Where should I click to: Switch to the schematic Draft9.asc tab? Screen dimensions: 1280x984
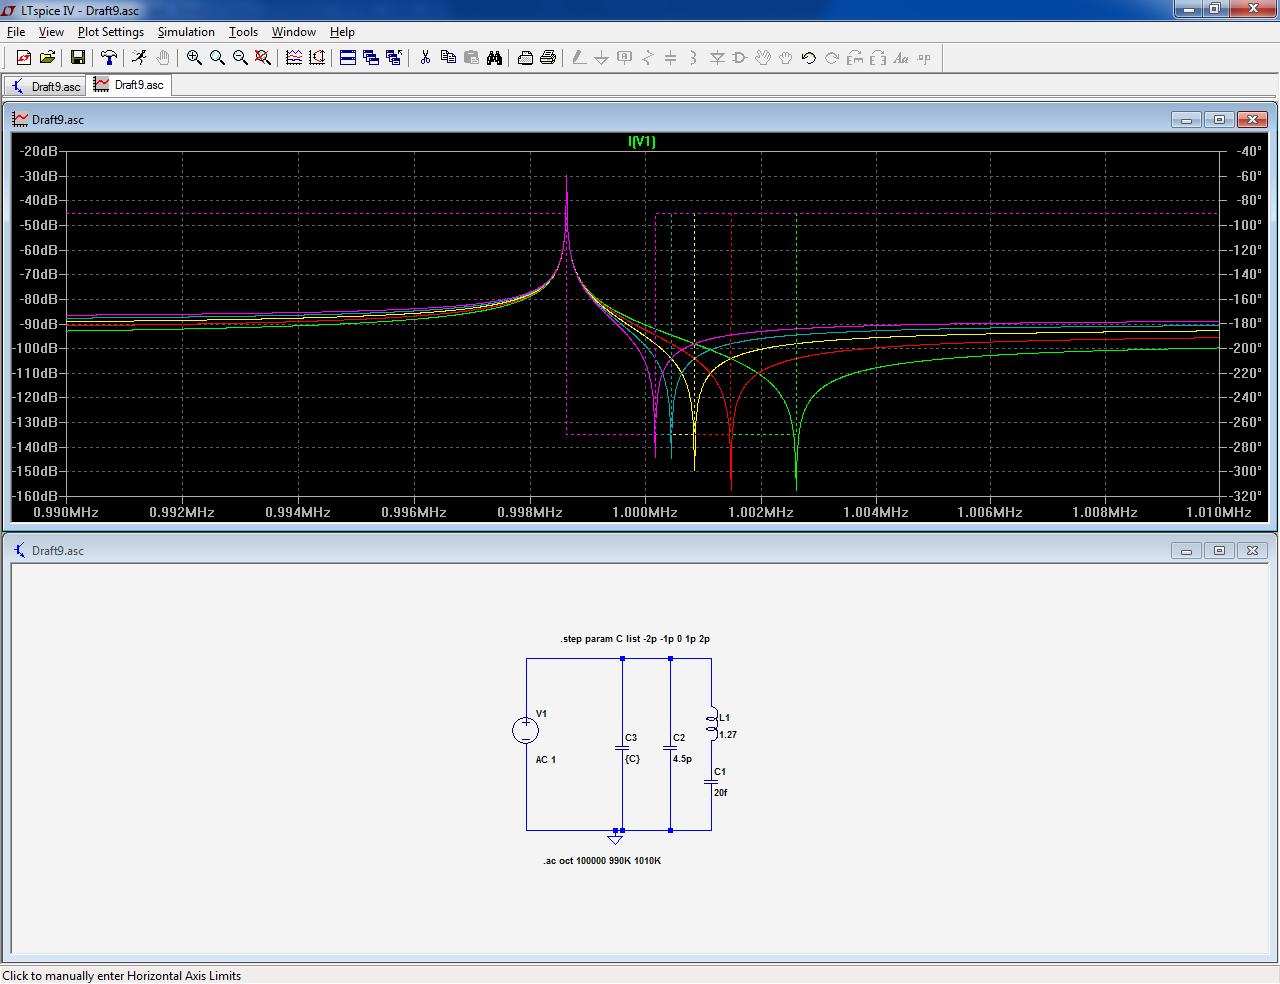click(45, 86)
